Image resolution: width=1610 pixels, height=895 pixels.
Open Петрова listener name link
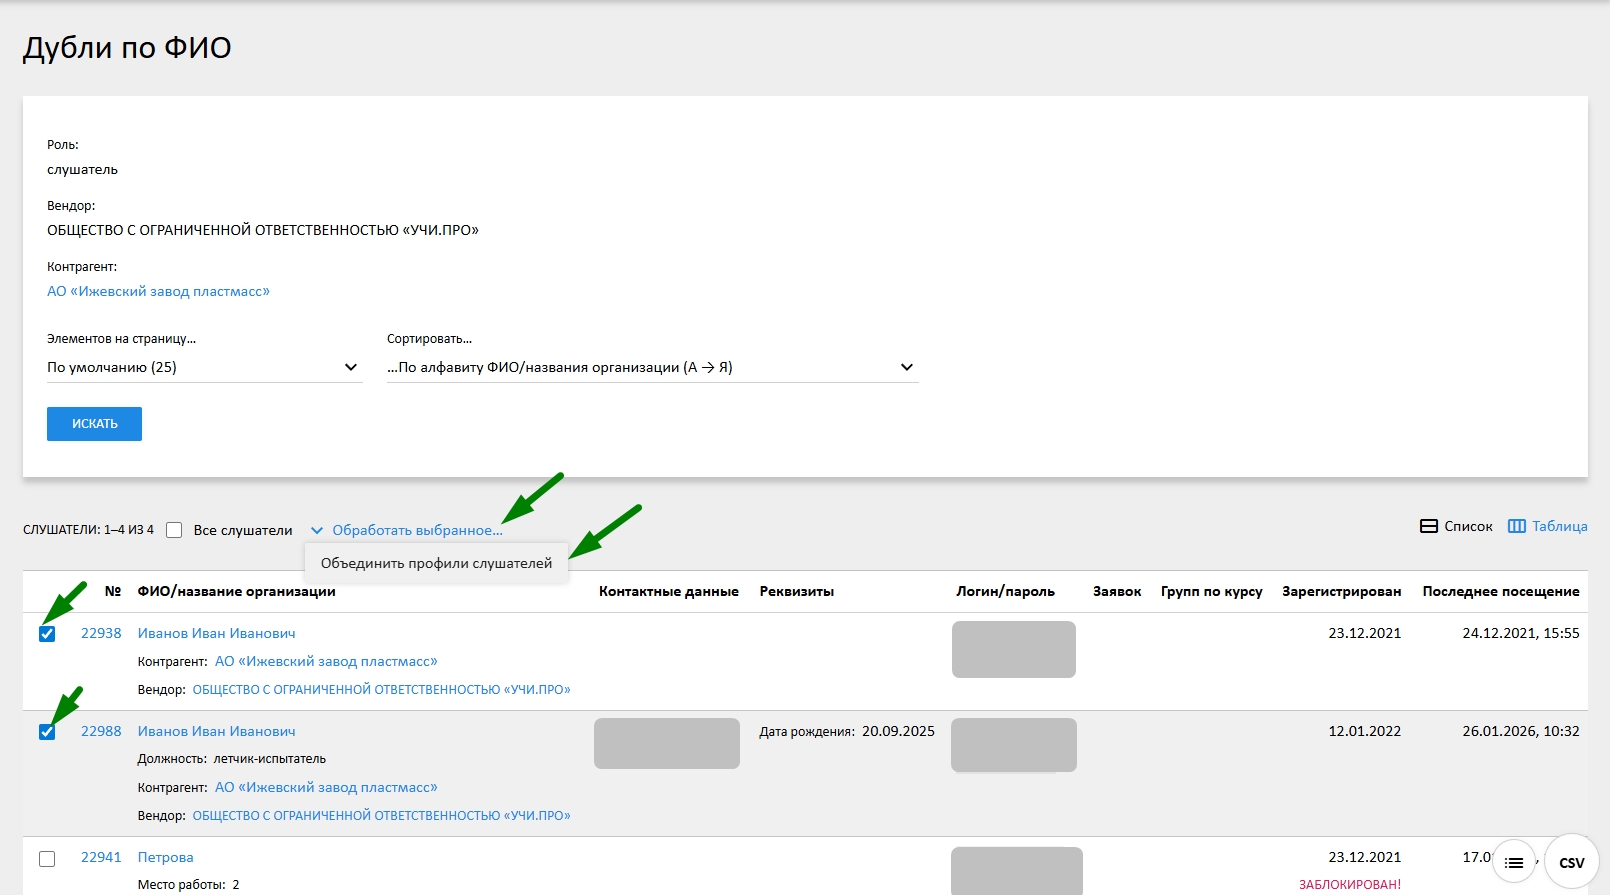165,857
